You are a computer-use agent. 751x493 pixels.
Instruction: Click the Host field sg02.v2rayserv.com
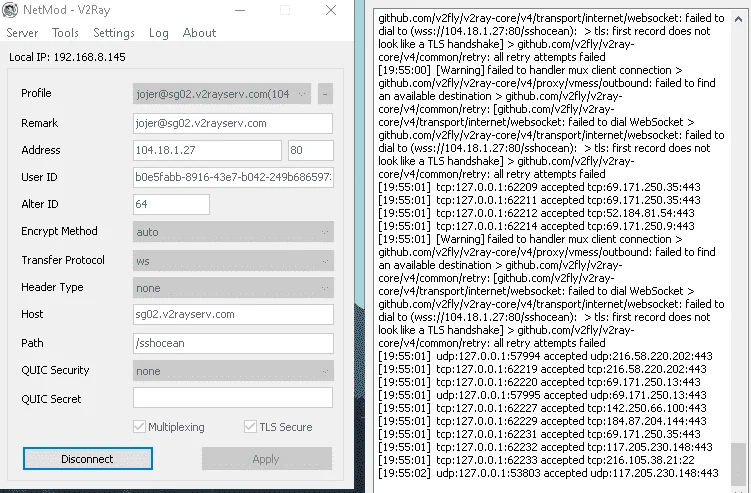pos(233,314)
